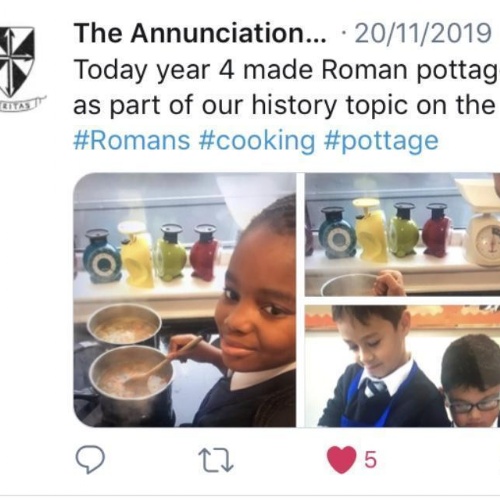
Task: Open the #cooking hashtag
Action: 257,141
